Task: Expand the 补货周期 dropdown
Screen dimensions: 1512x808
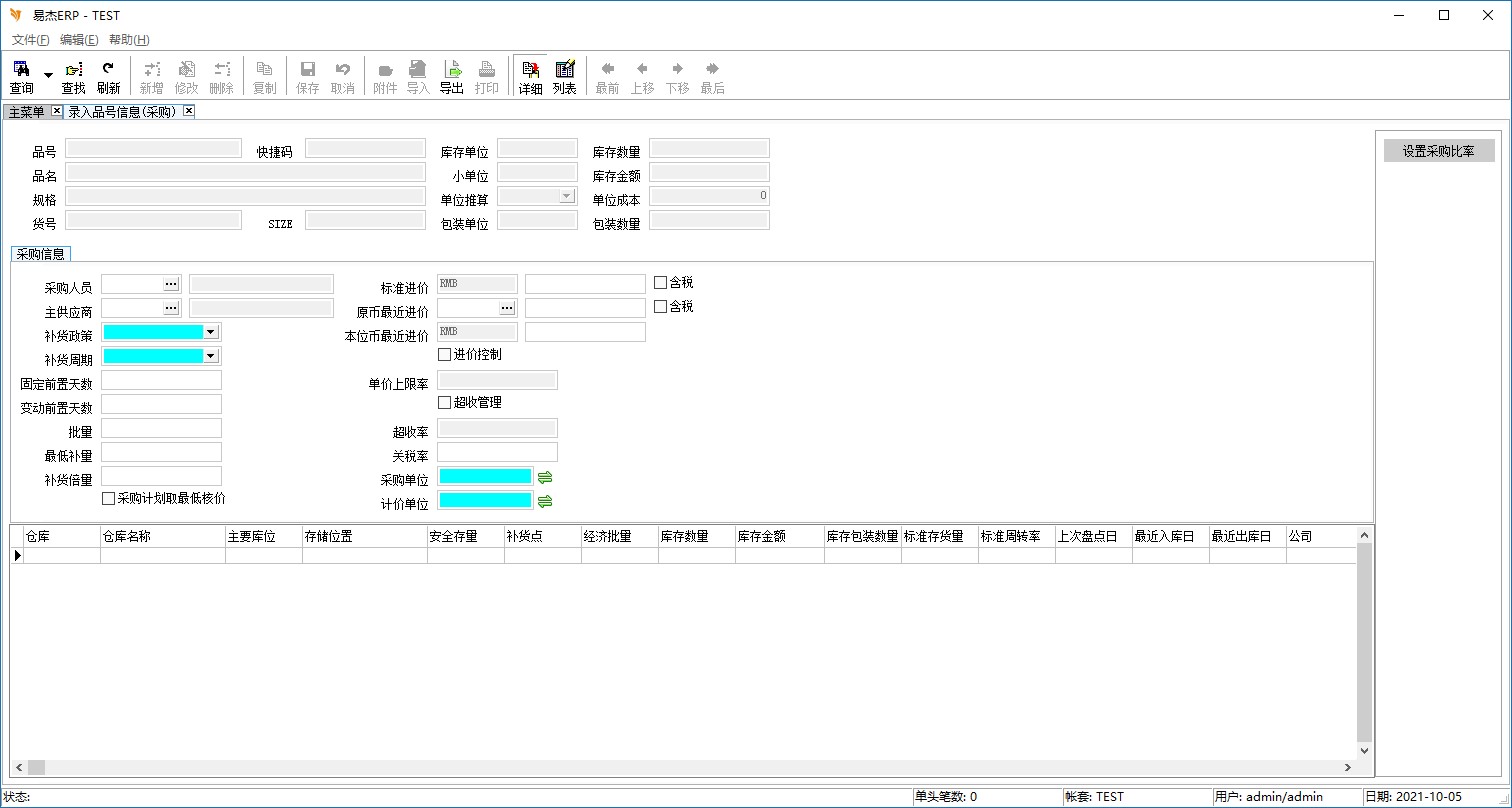Action: coord(210,356)
